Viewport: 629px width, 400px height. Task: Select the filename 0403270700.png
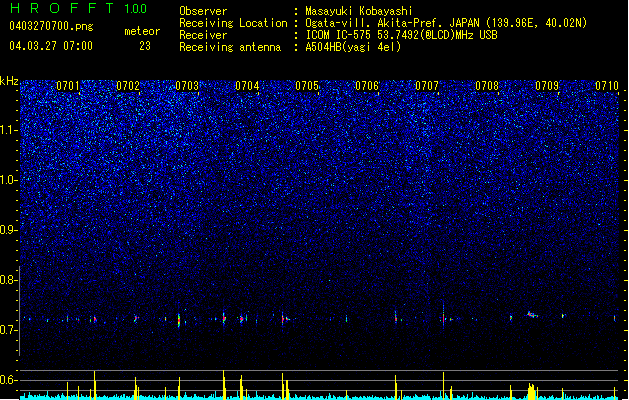coord(51,26)
